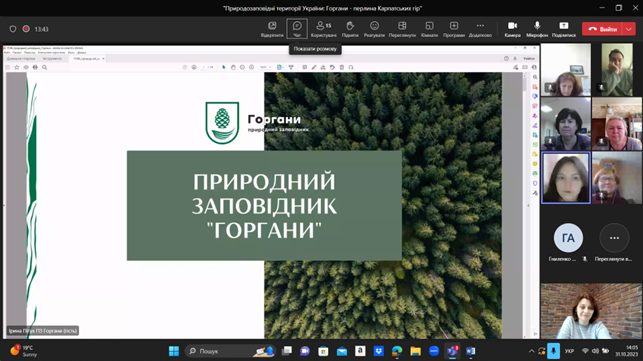Open the Додатково more actions menu
The width and height of the screenshot is (643, 361).
tap(480, 29)
